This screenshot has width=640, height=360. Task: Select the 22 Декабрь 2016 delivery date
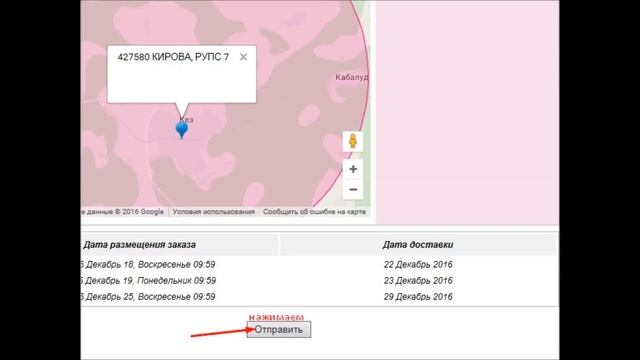[418, 264]
